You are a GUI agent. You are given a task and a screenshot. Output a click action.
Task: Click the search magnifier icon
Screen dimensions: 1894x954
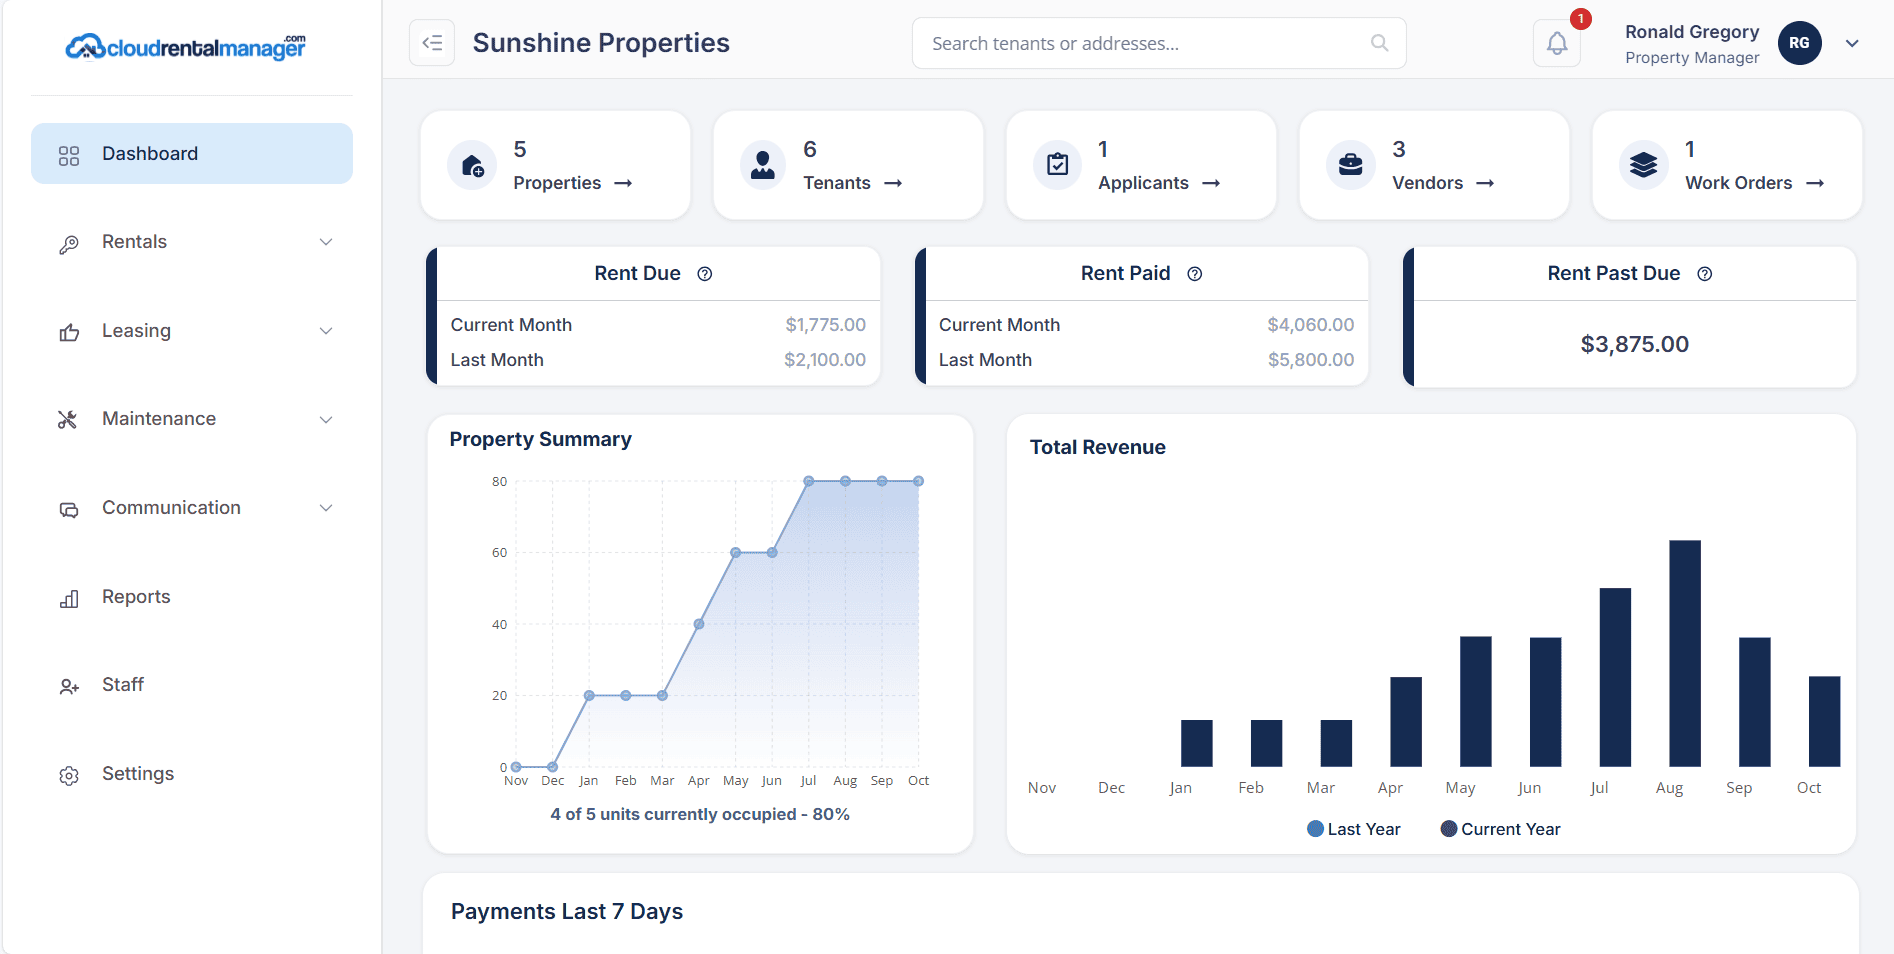[x=1379, y=43]
